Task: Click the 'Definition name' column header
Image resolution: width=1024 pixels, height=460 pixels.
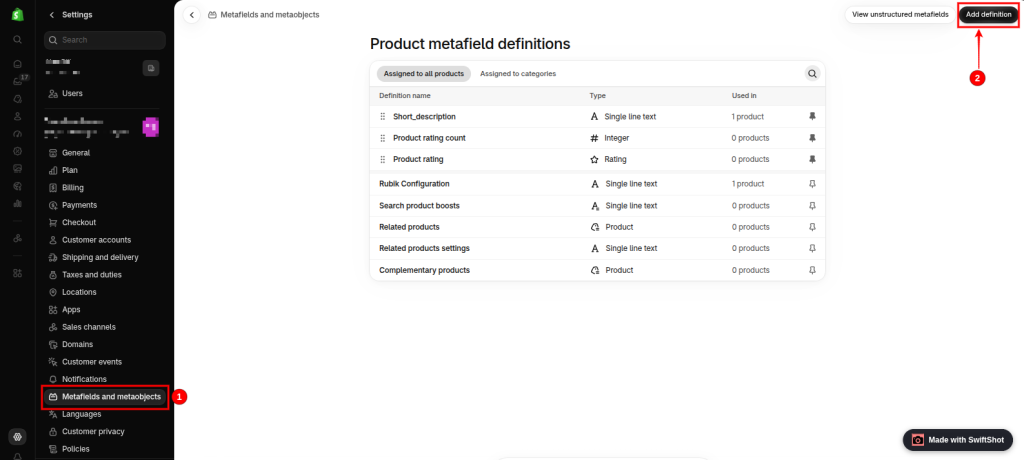Action: 405,95
